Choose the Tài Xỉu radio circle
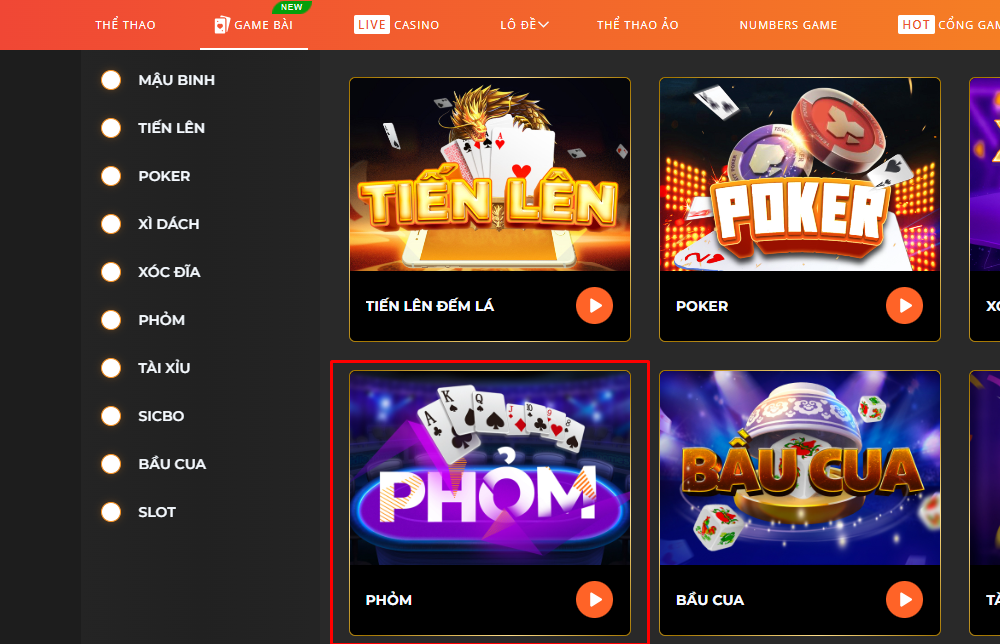This screenshot has width=1000, height=644. click(111, 368)
